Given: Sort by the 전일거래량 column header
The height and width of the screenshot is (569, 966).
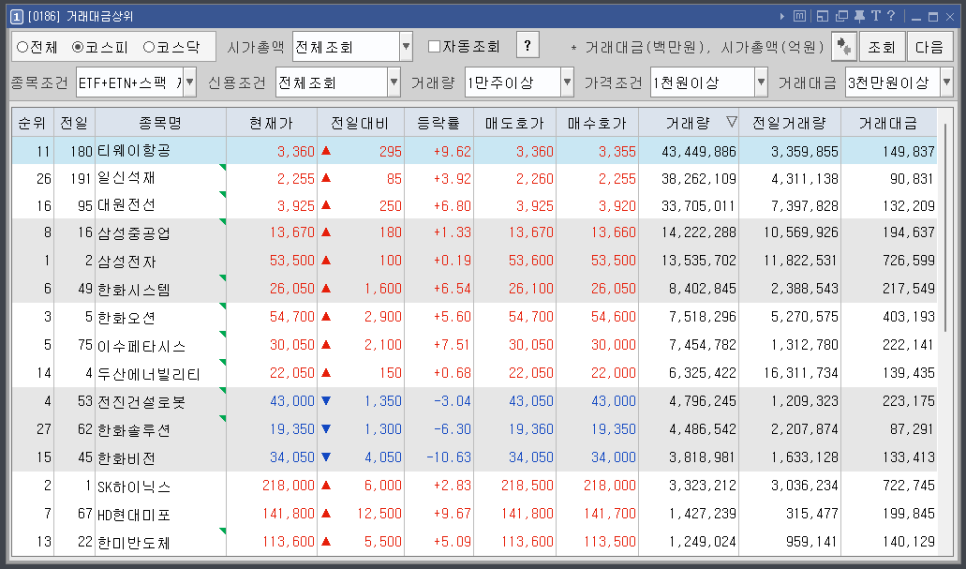Looking at the screenshot, I should click(x=789, y=123).
